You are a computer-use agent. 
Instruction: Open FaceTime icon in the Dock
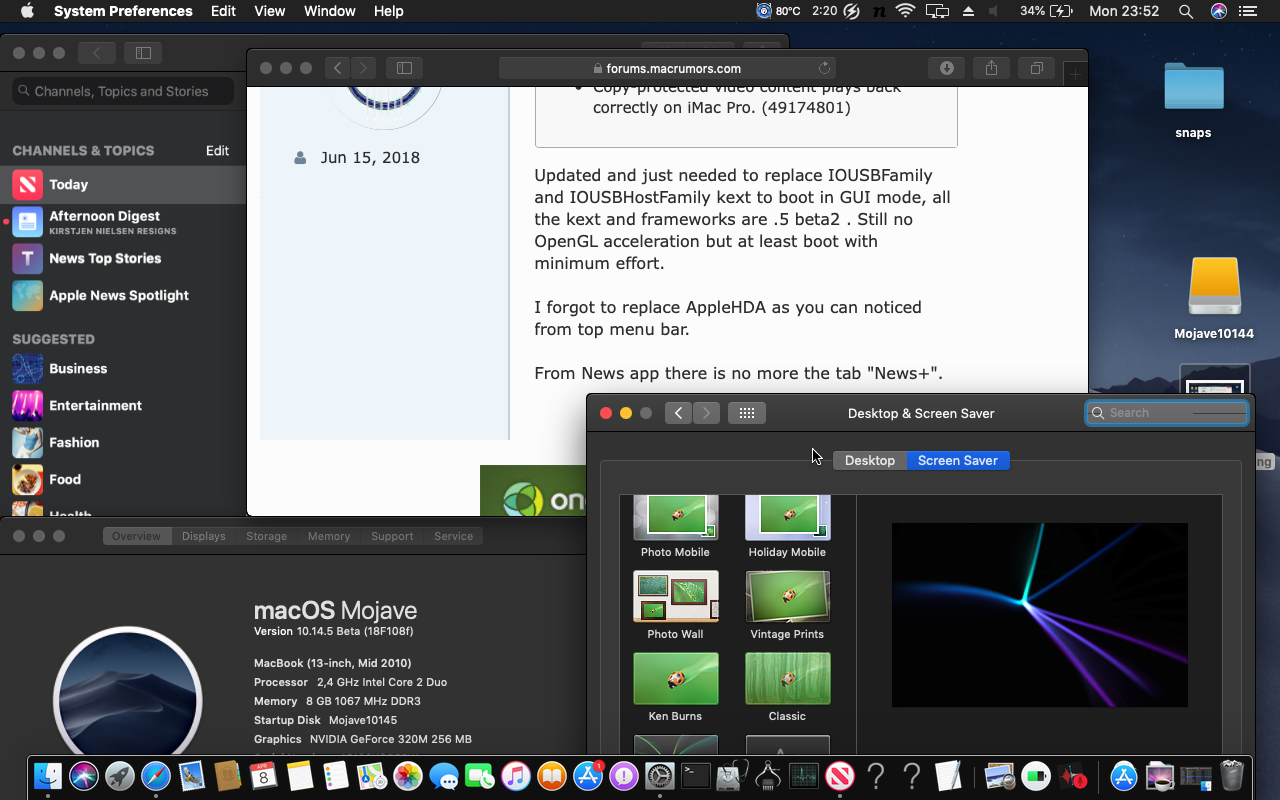480,776
